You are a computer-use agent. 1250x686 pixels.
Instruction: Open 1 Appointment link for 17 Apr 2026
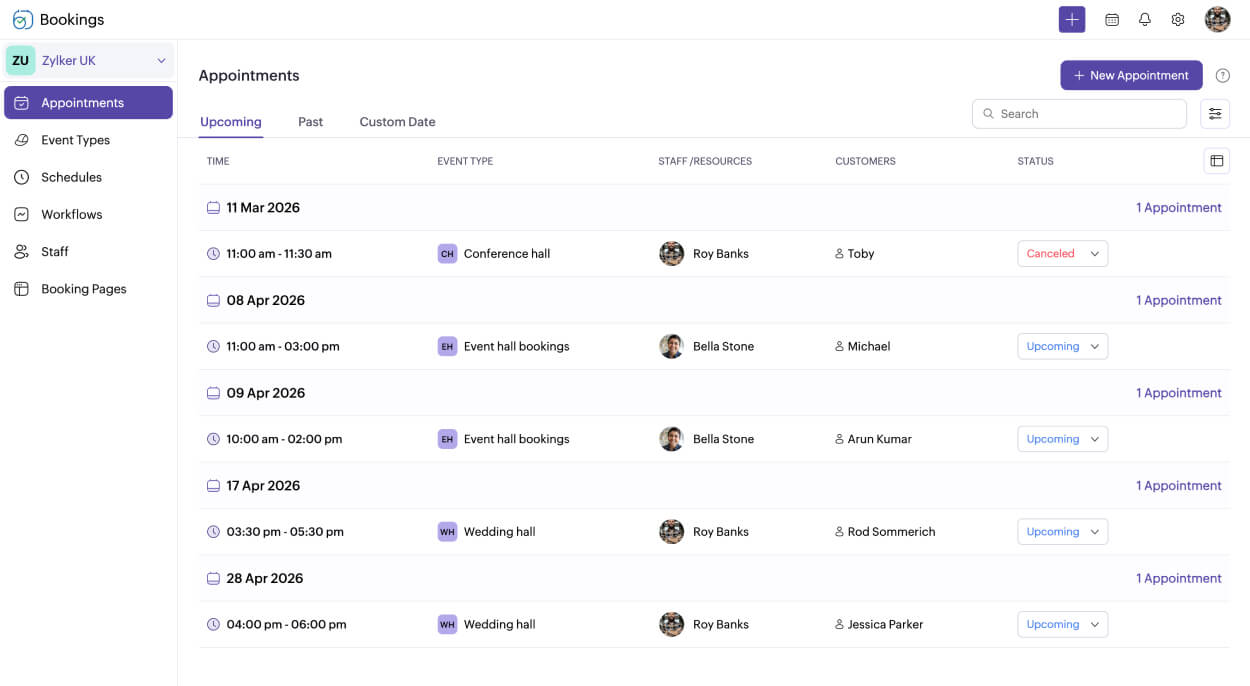click(x=1178, y=485)
